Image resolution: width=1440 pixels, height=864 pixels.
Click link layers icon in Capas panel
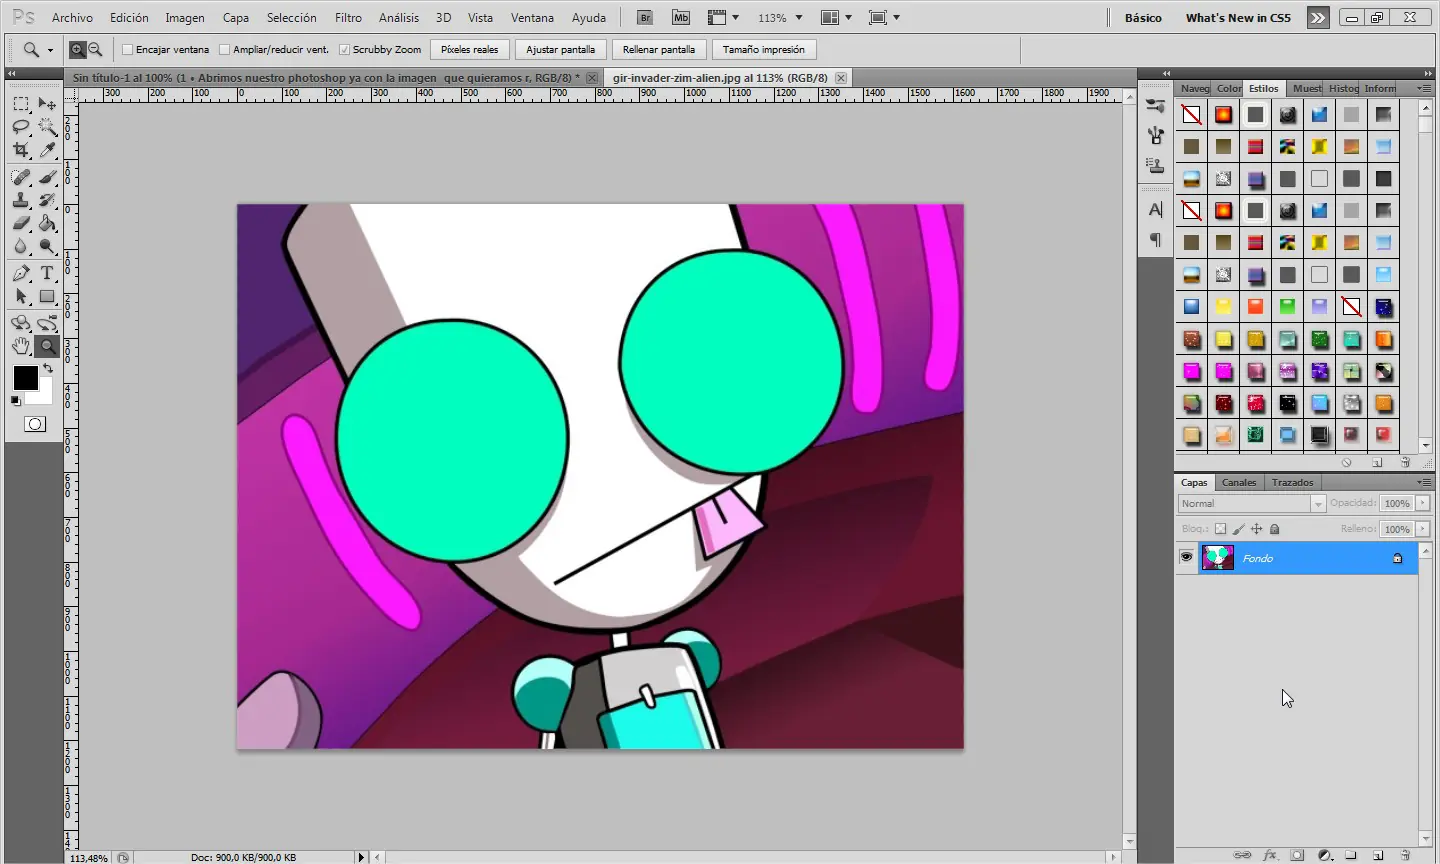tap(1242, 855)
